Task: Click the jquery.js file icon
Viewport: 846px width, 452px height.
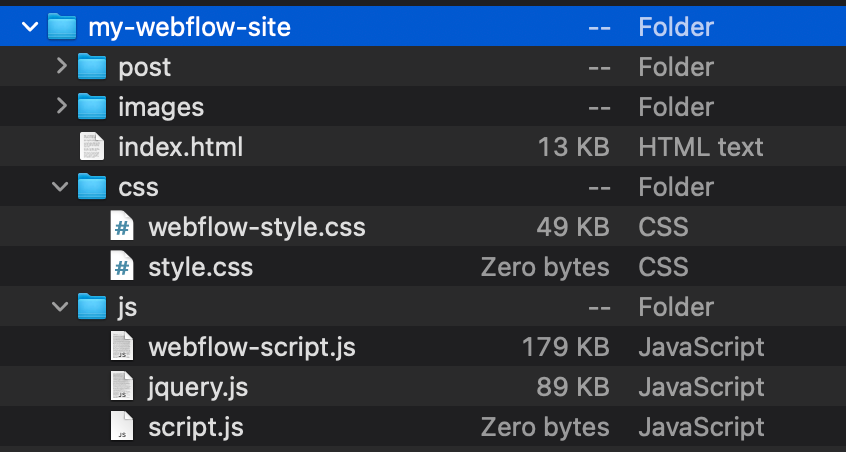Action: [122, 386]
